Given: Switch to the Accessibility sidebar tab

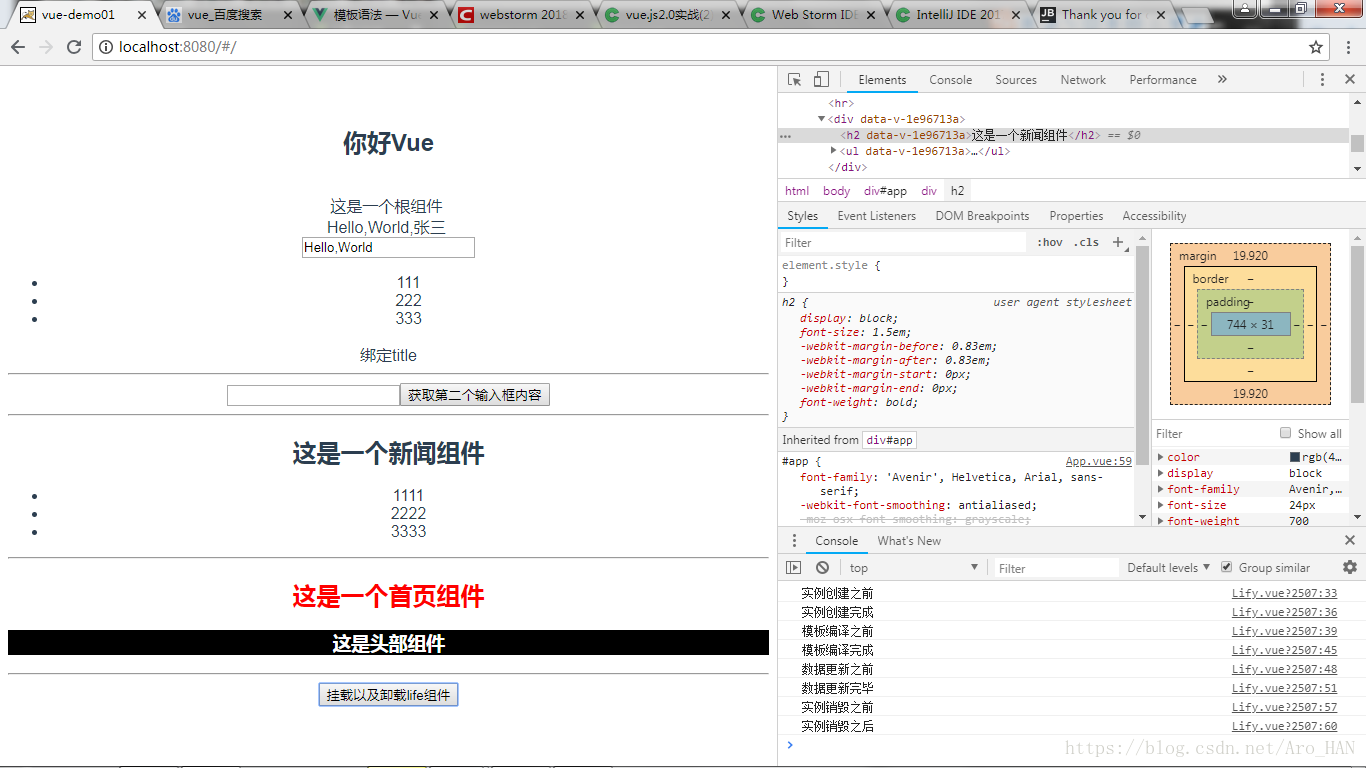Looking at the screenshot, I should [x=1154, y=216].
